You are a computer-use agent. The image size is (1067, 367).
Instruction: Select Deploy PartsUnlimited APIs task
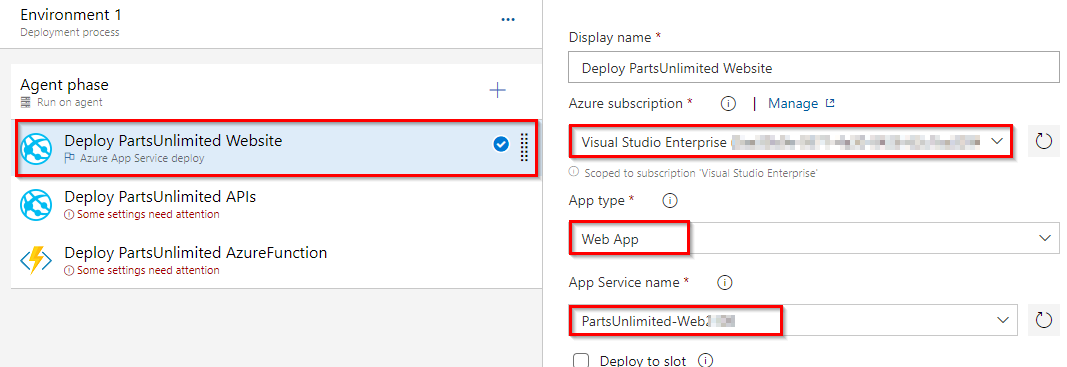[276, 204]
